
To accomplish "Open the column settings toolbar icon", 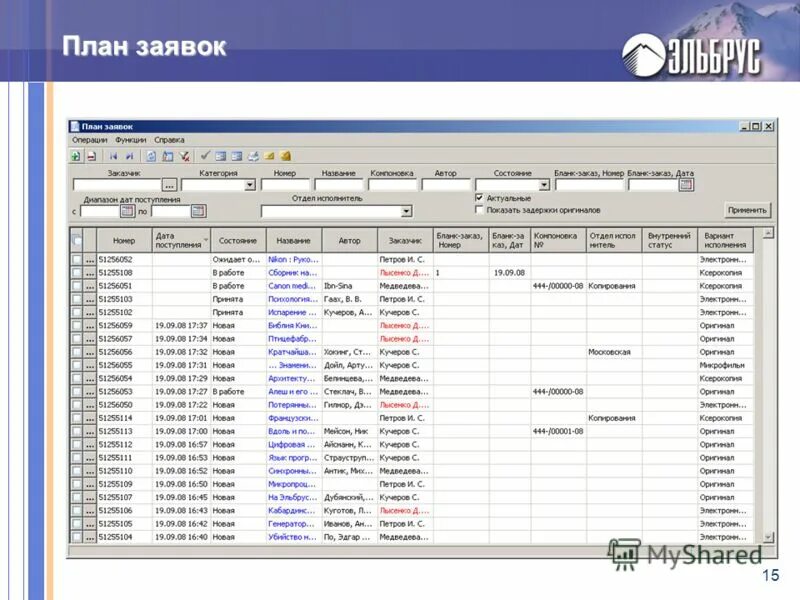I will (167, 156).
